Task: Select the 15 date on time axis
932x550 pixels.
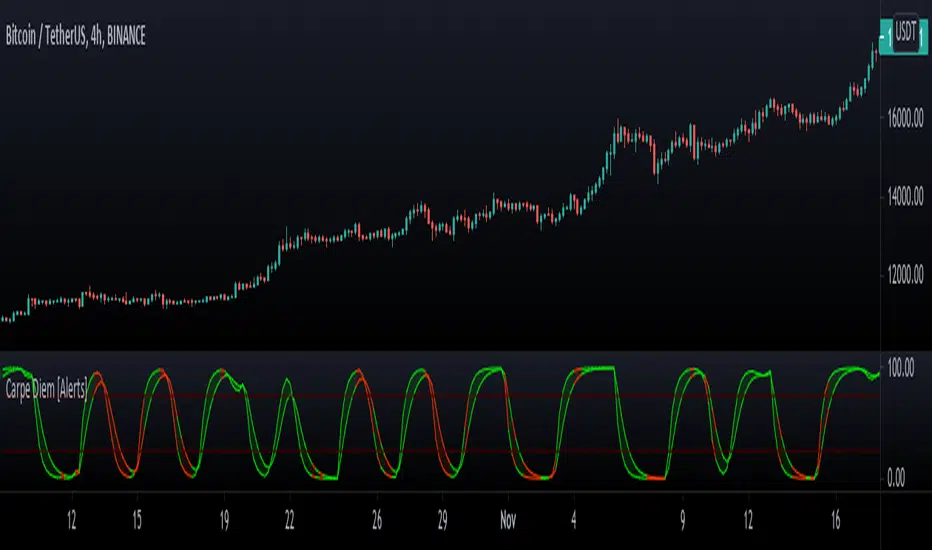Action: tap(136, 522)
